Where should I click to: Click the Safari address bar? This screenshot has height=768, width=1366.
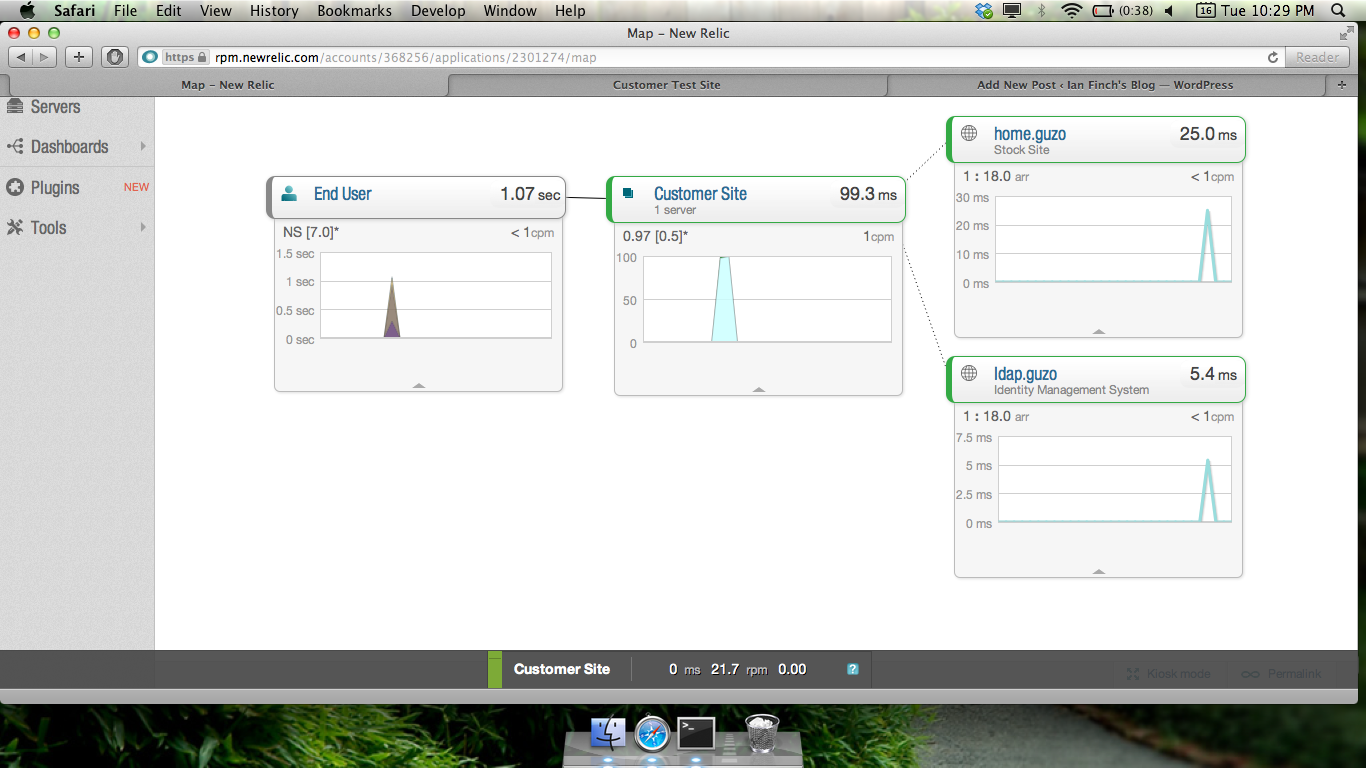[700, 57]
